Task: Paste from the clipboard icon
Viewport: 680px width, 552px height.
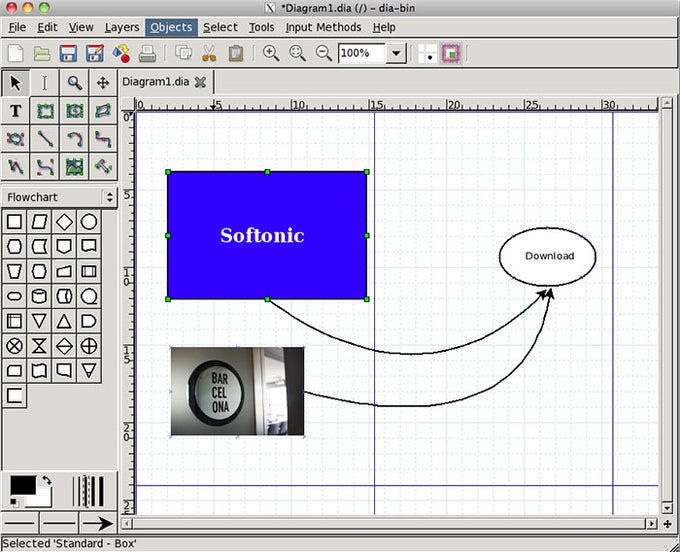Action: (235, 53)
